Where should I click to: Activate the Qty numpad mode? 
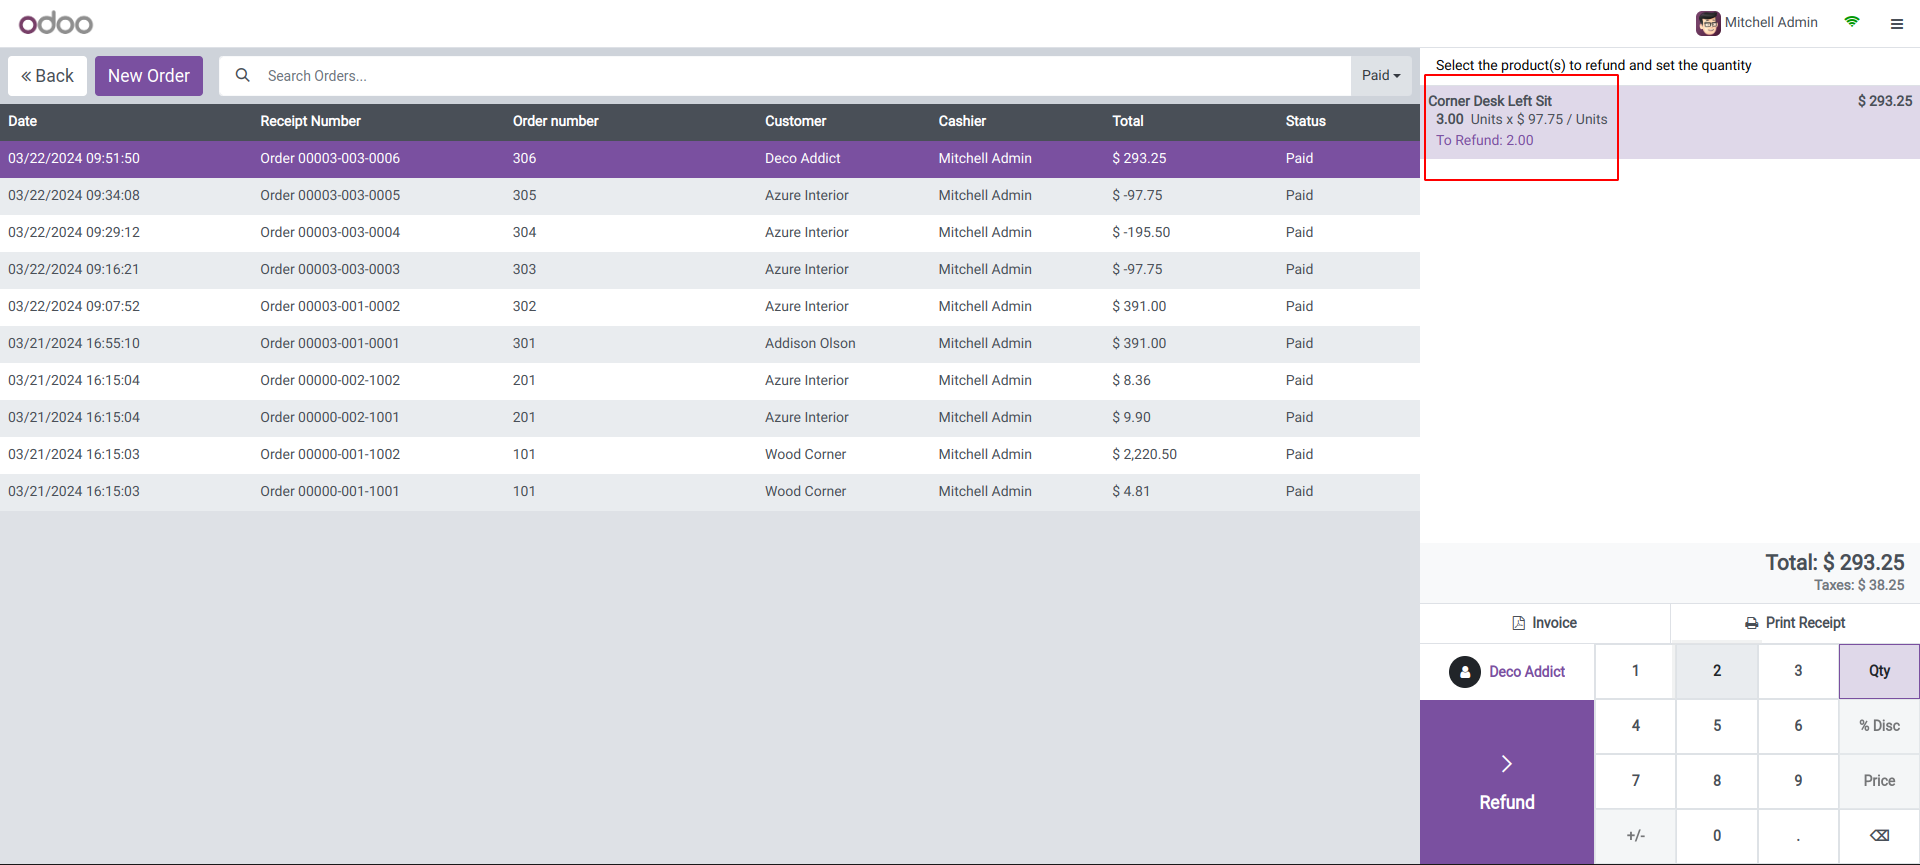(x=1879, y=671)
